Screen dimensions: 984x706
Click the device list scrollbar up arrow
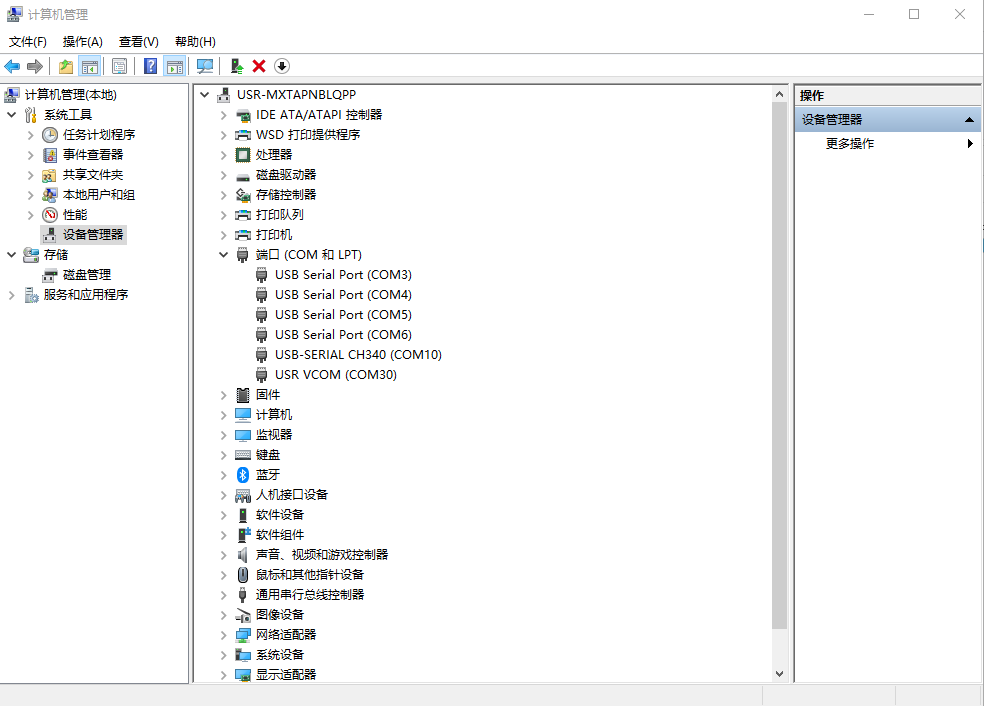(779, 94)
